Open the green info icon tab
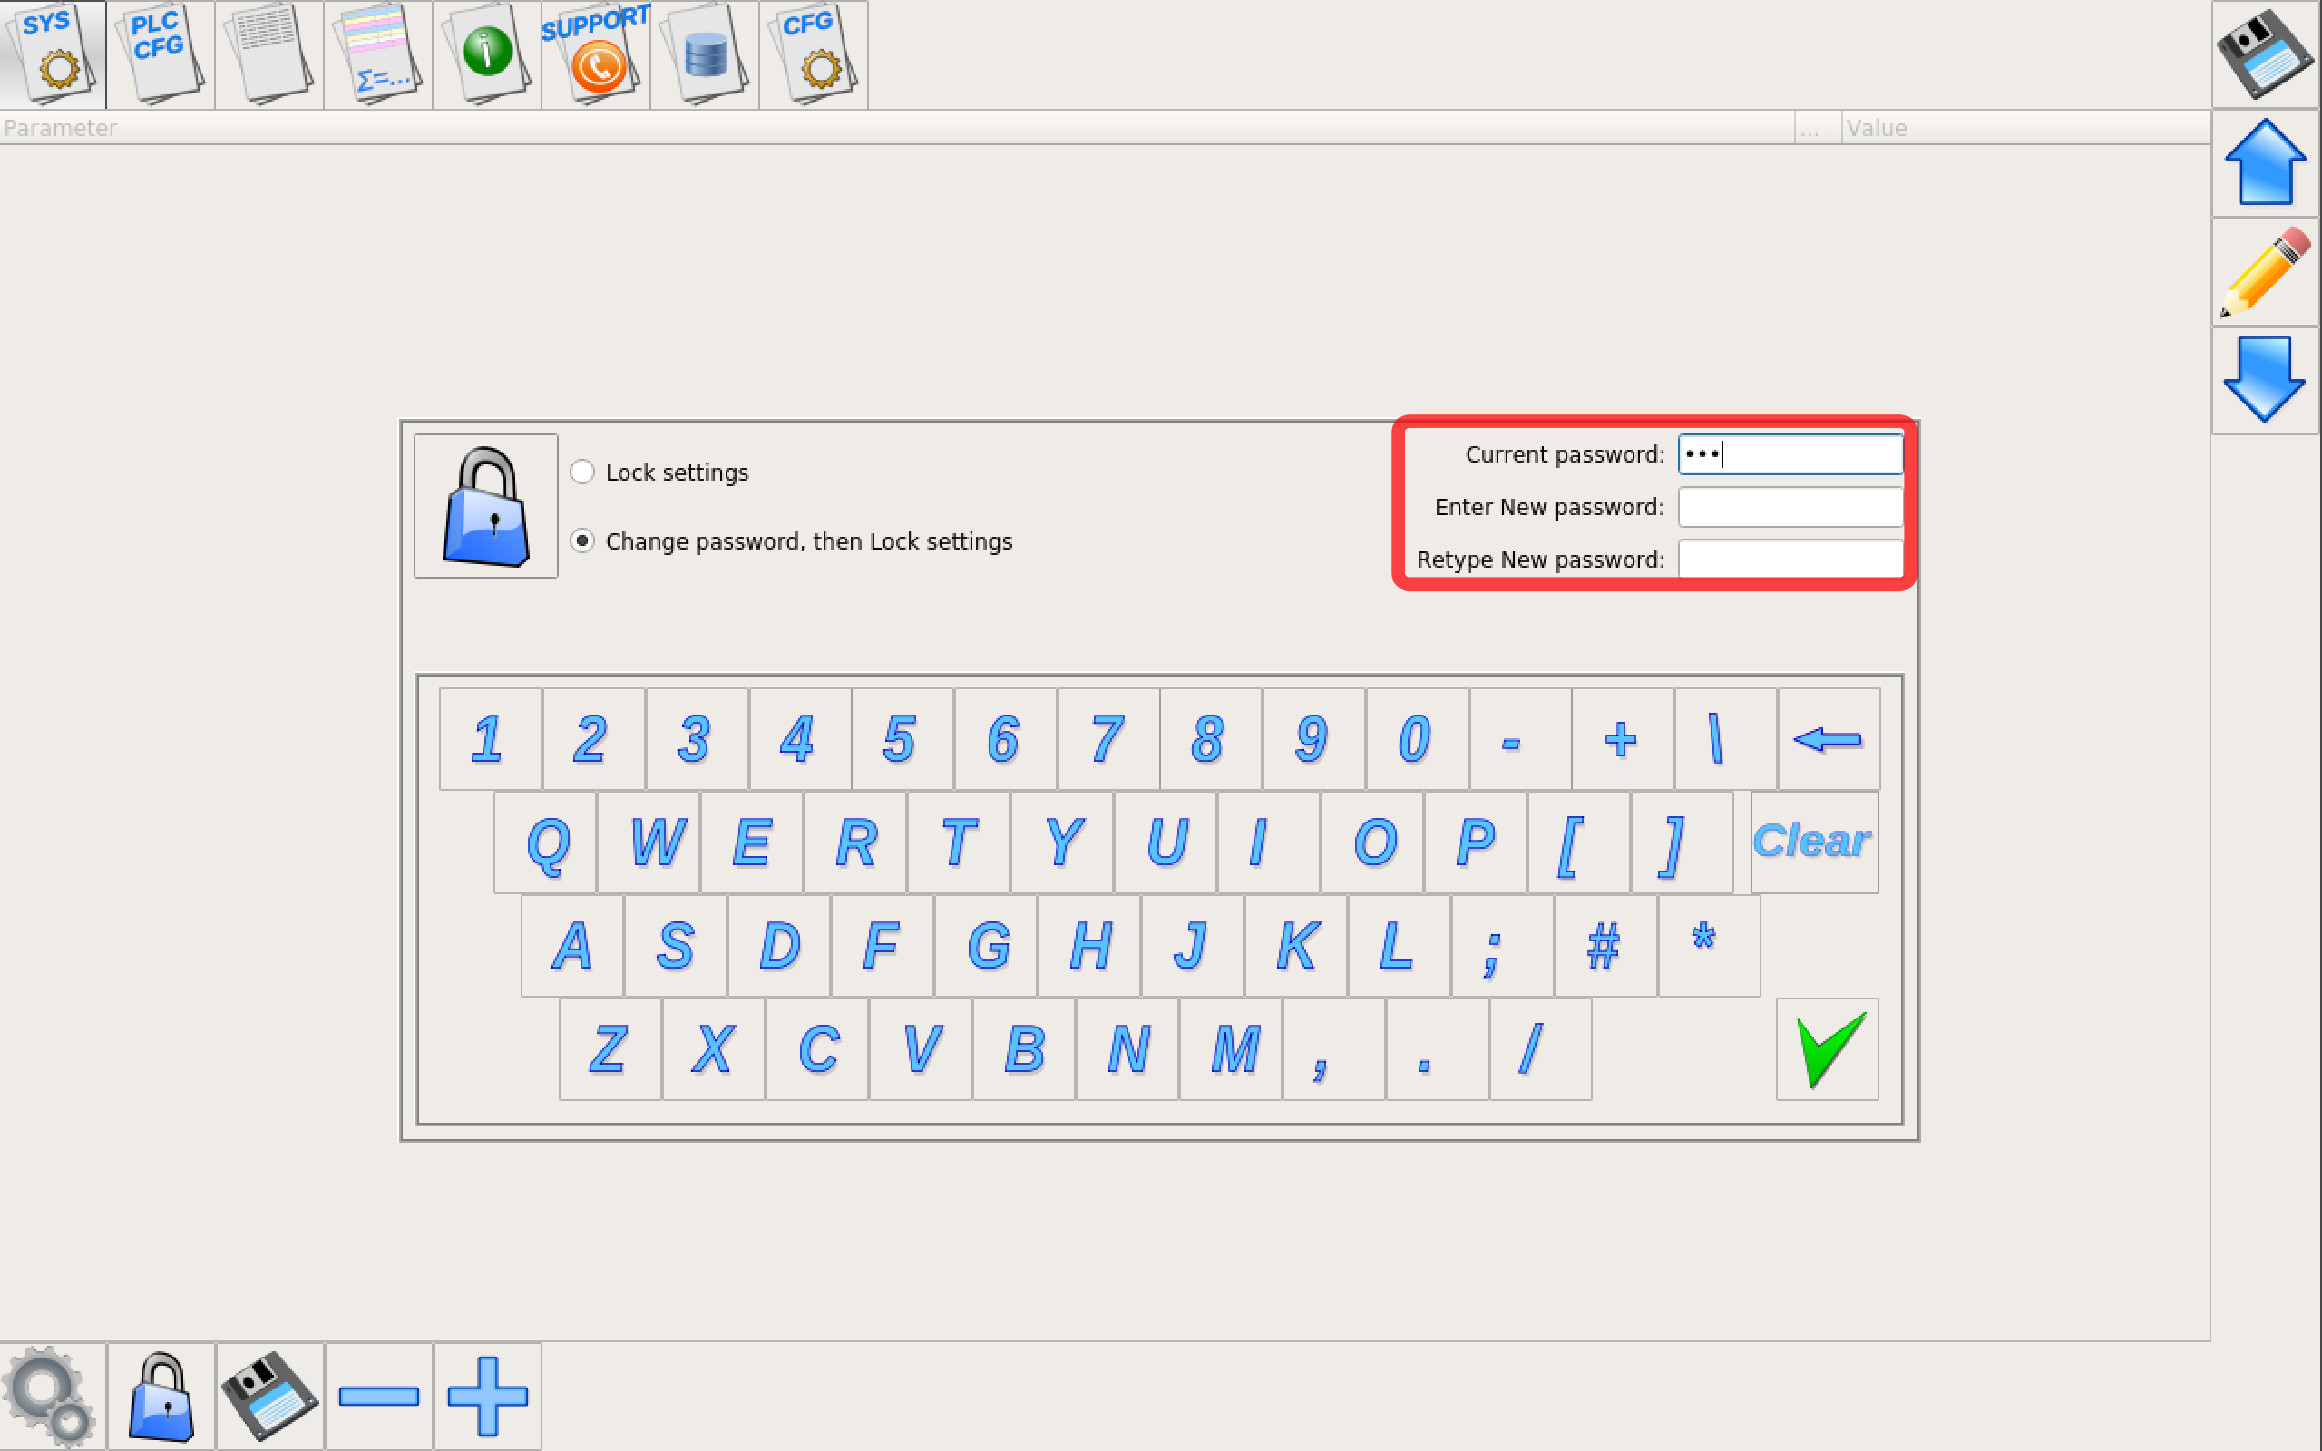This screenshot has width=2322, height=1451. click(x=487, y=54)
